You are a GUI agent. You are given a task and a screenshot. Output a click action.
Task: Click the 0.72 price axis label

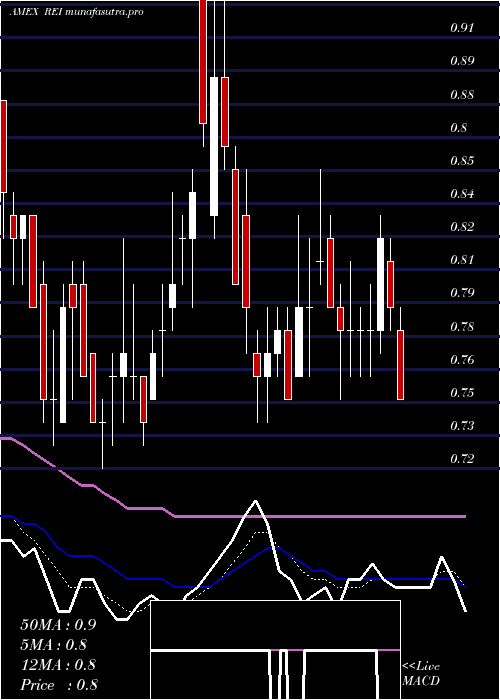point(462,458)
